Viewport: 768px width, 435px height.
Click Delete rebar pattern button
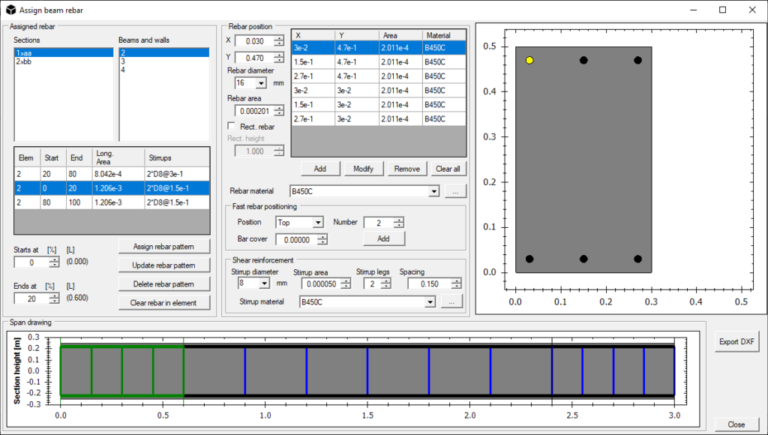[x=163, y=284]
